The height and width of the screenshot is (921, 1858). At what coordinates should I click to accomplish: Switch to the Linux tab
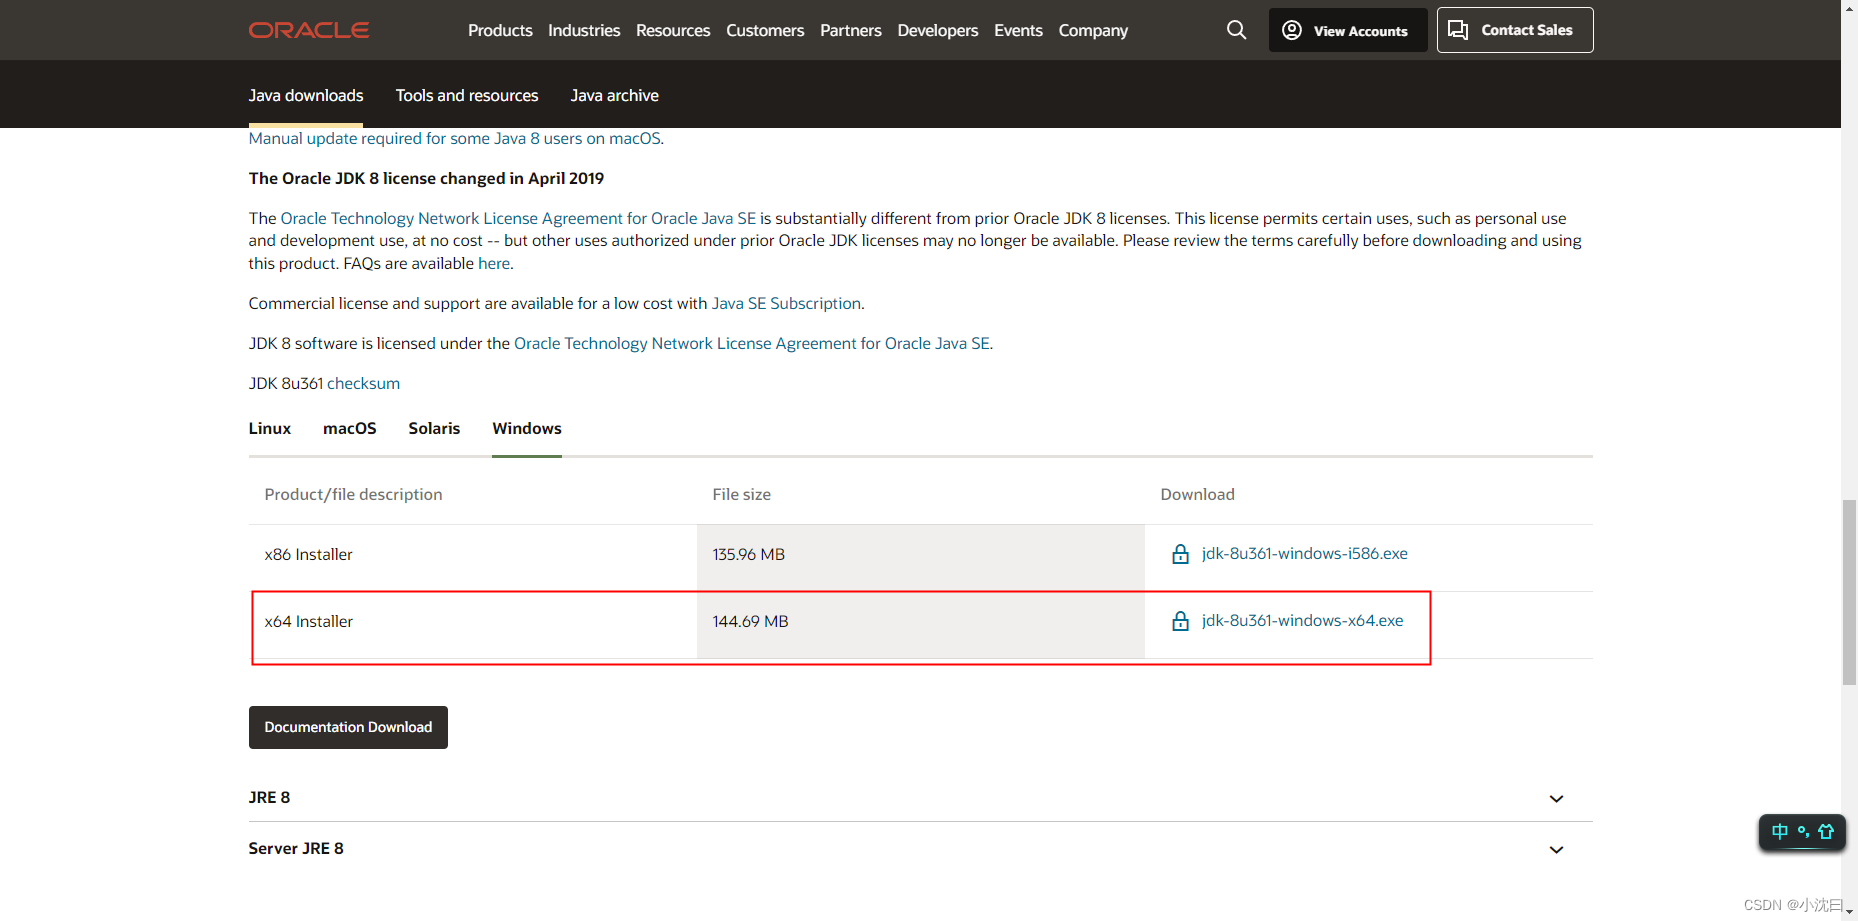pos(269,428)
